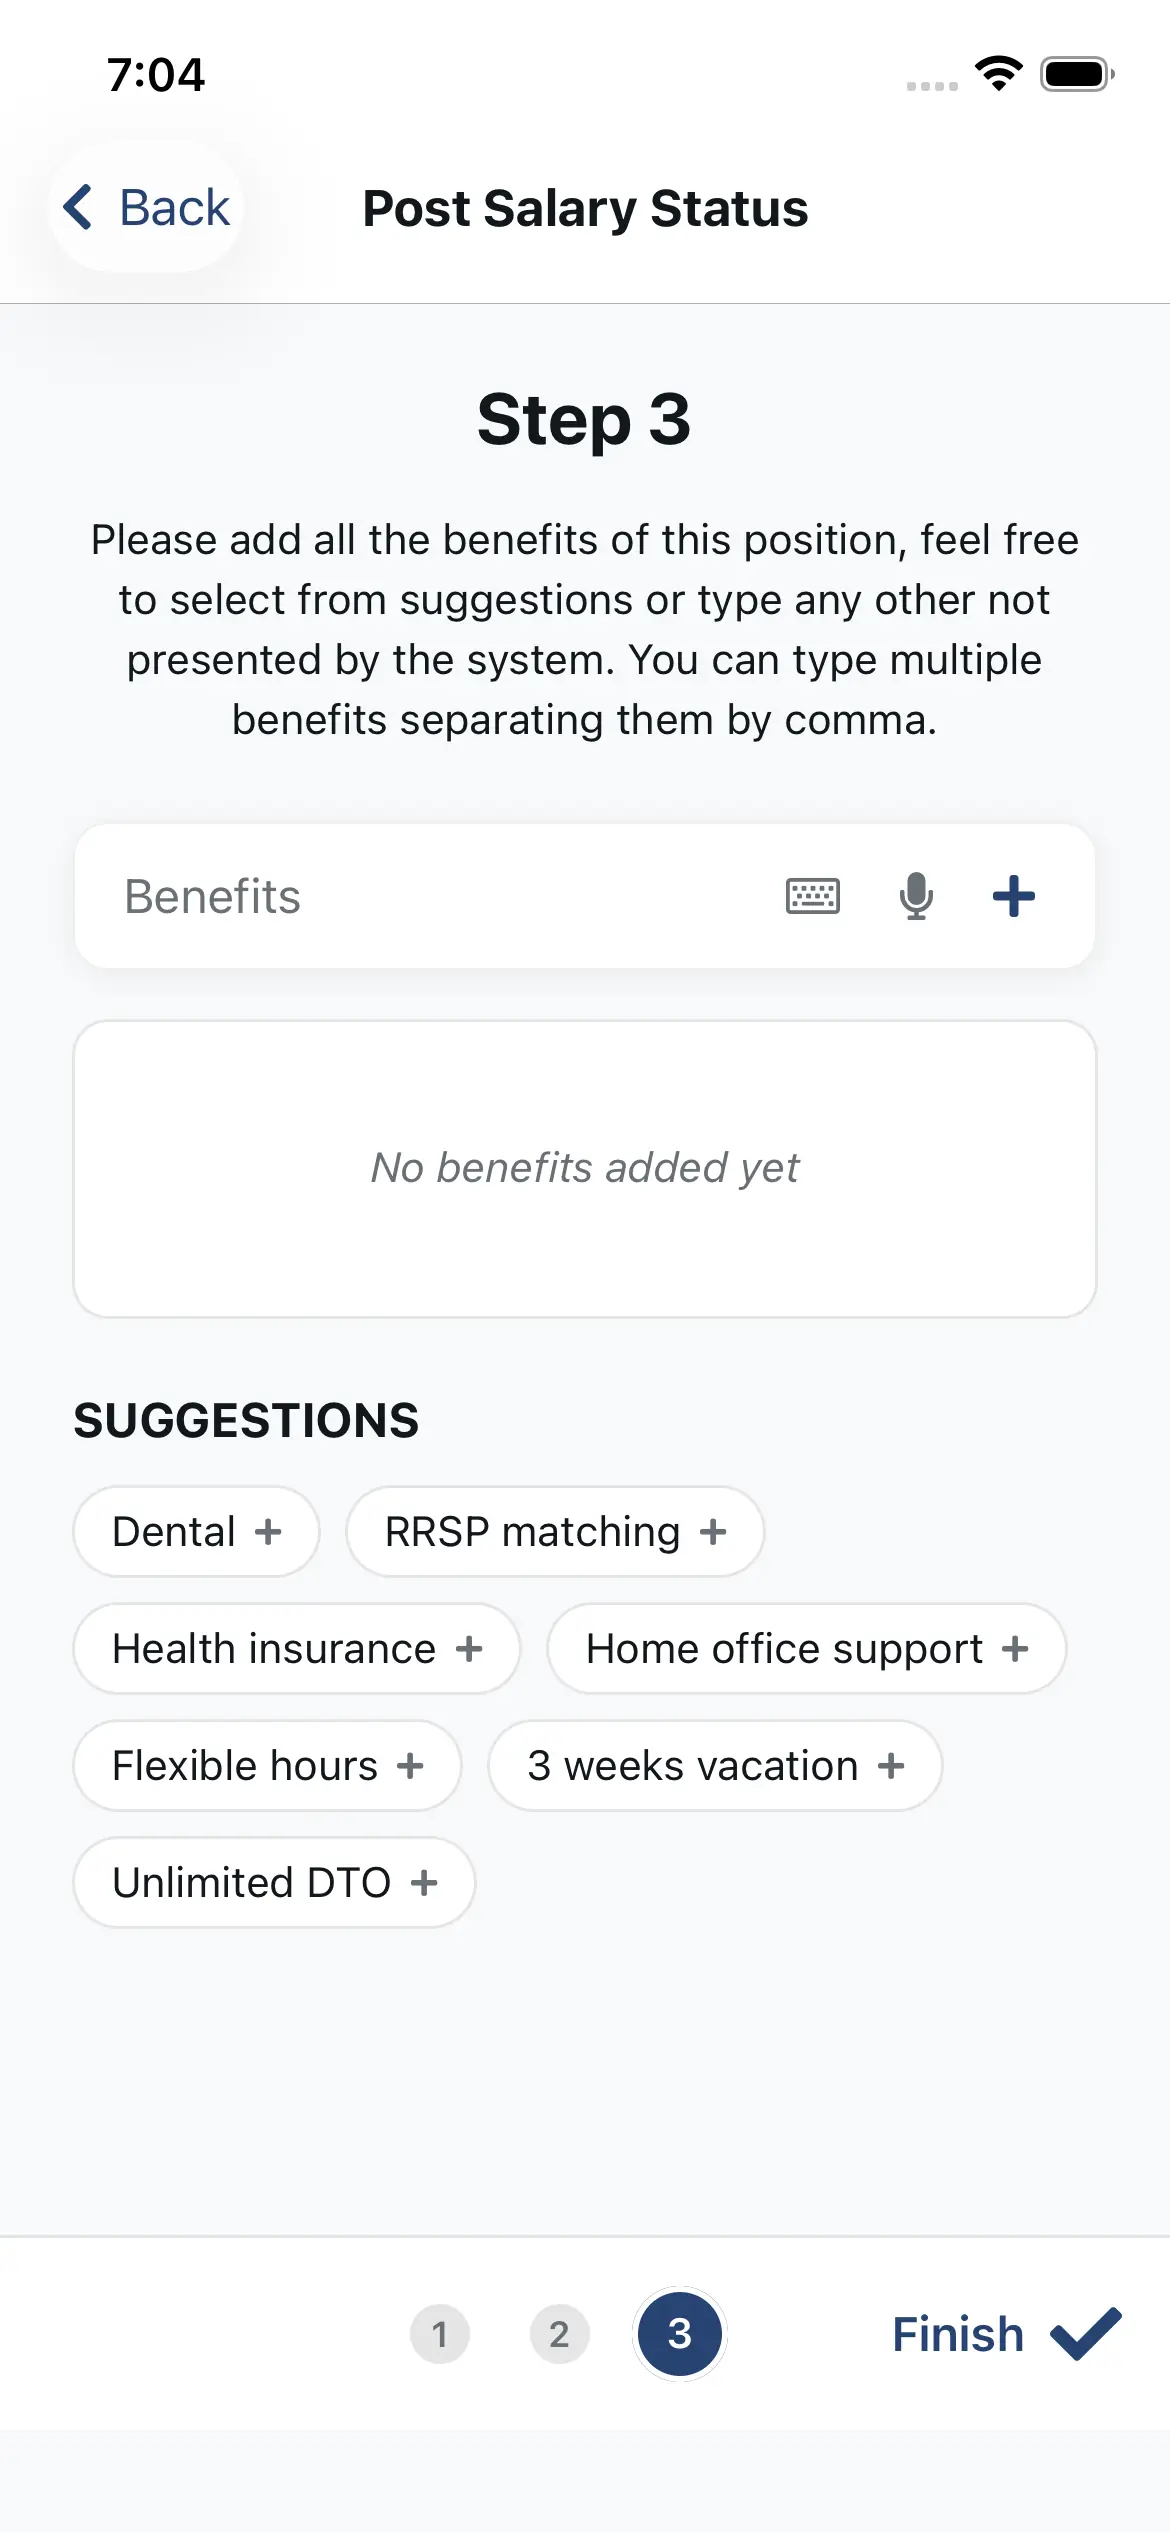Go to step 2 indicator
The width and height of the screenshot is (1170, 2532).
(559, 2335)
